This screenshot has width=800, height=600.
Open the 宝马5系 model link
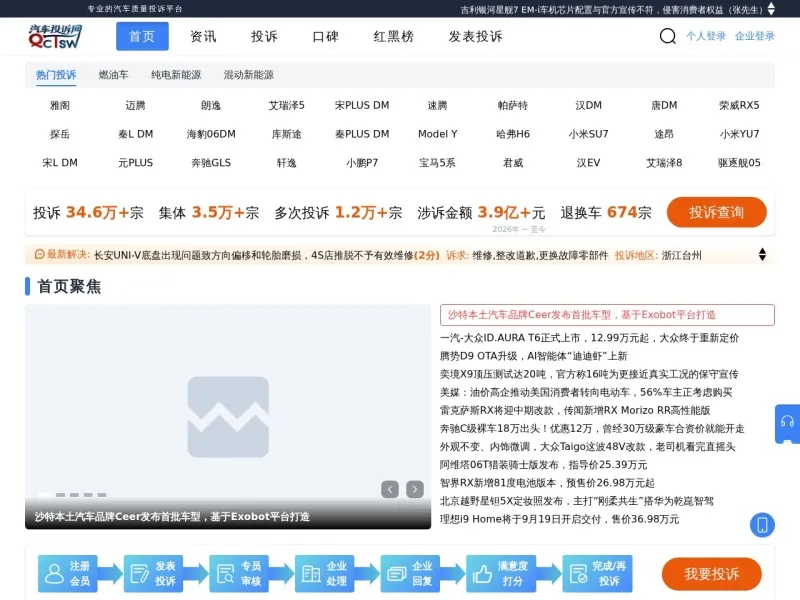click(437, 163)
